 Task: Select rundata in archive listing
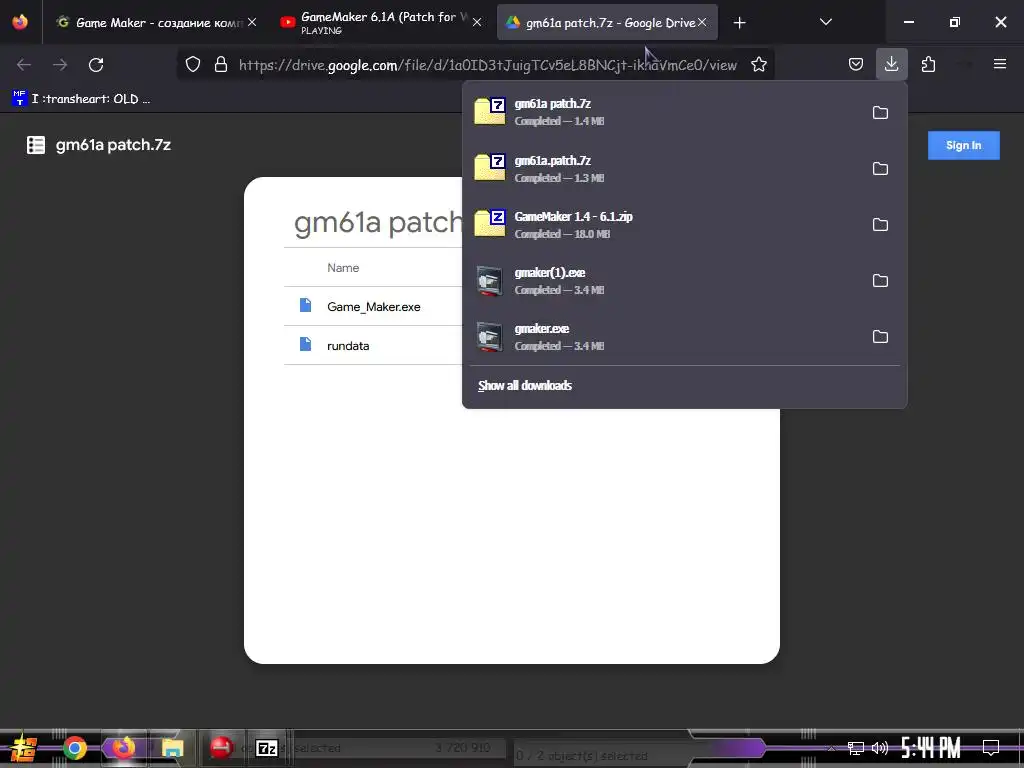point(348,345)
